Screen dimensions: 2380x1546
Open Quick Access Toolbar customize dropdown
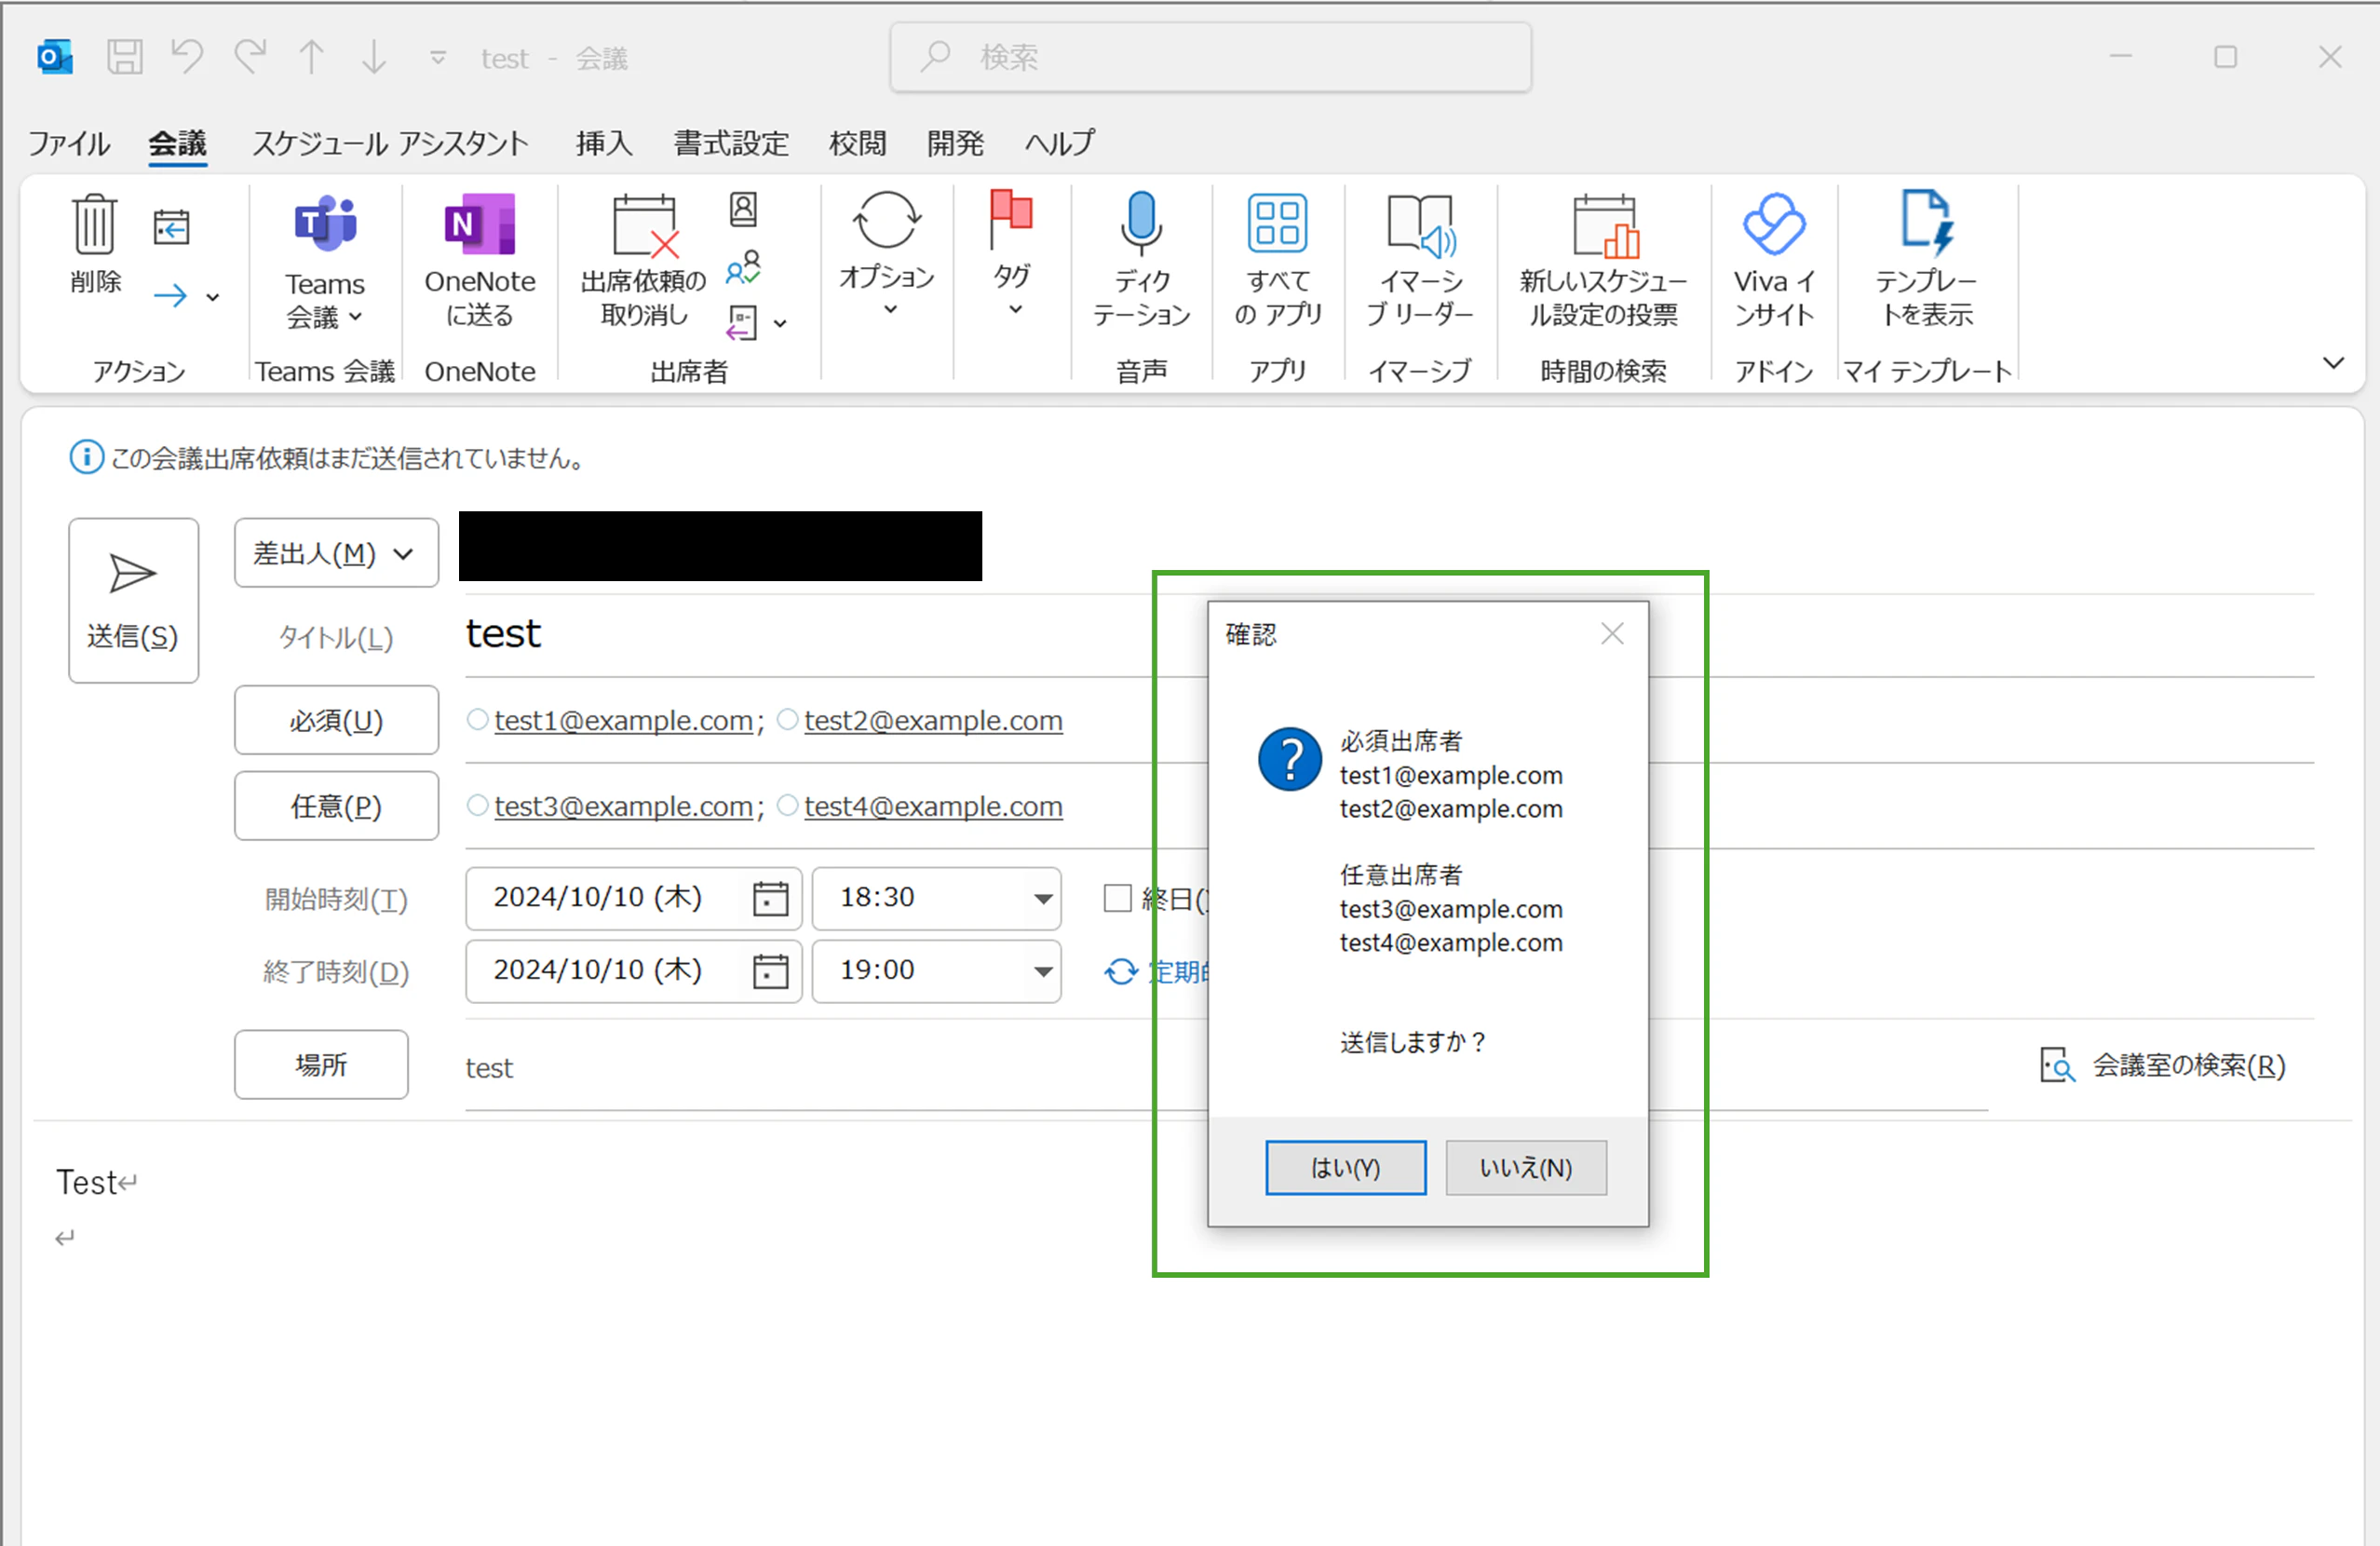click(438, 58)
